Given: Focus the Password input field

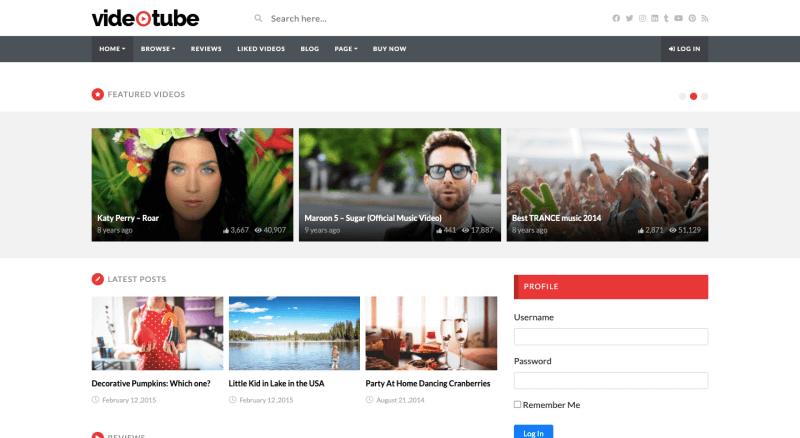Looking at the screenshot, I should coord(611,380).
